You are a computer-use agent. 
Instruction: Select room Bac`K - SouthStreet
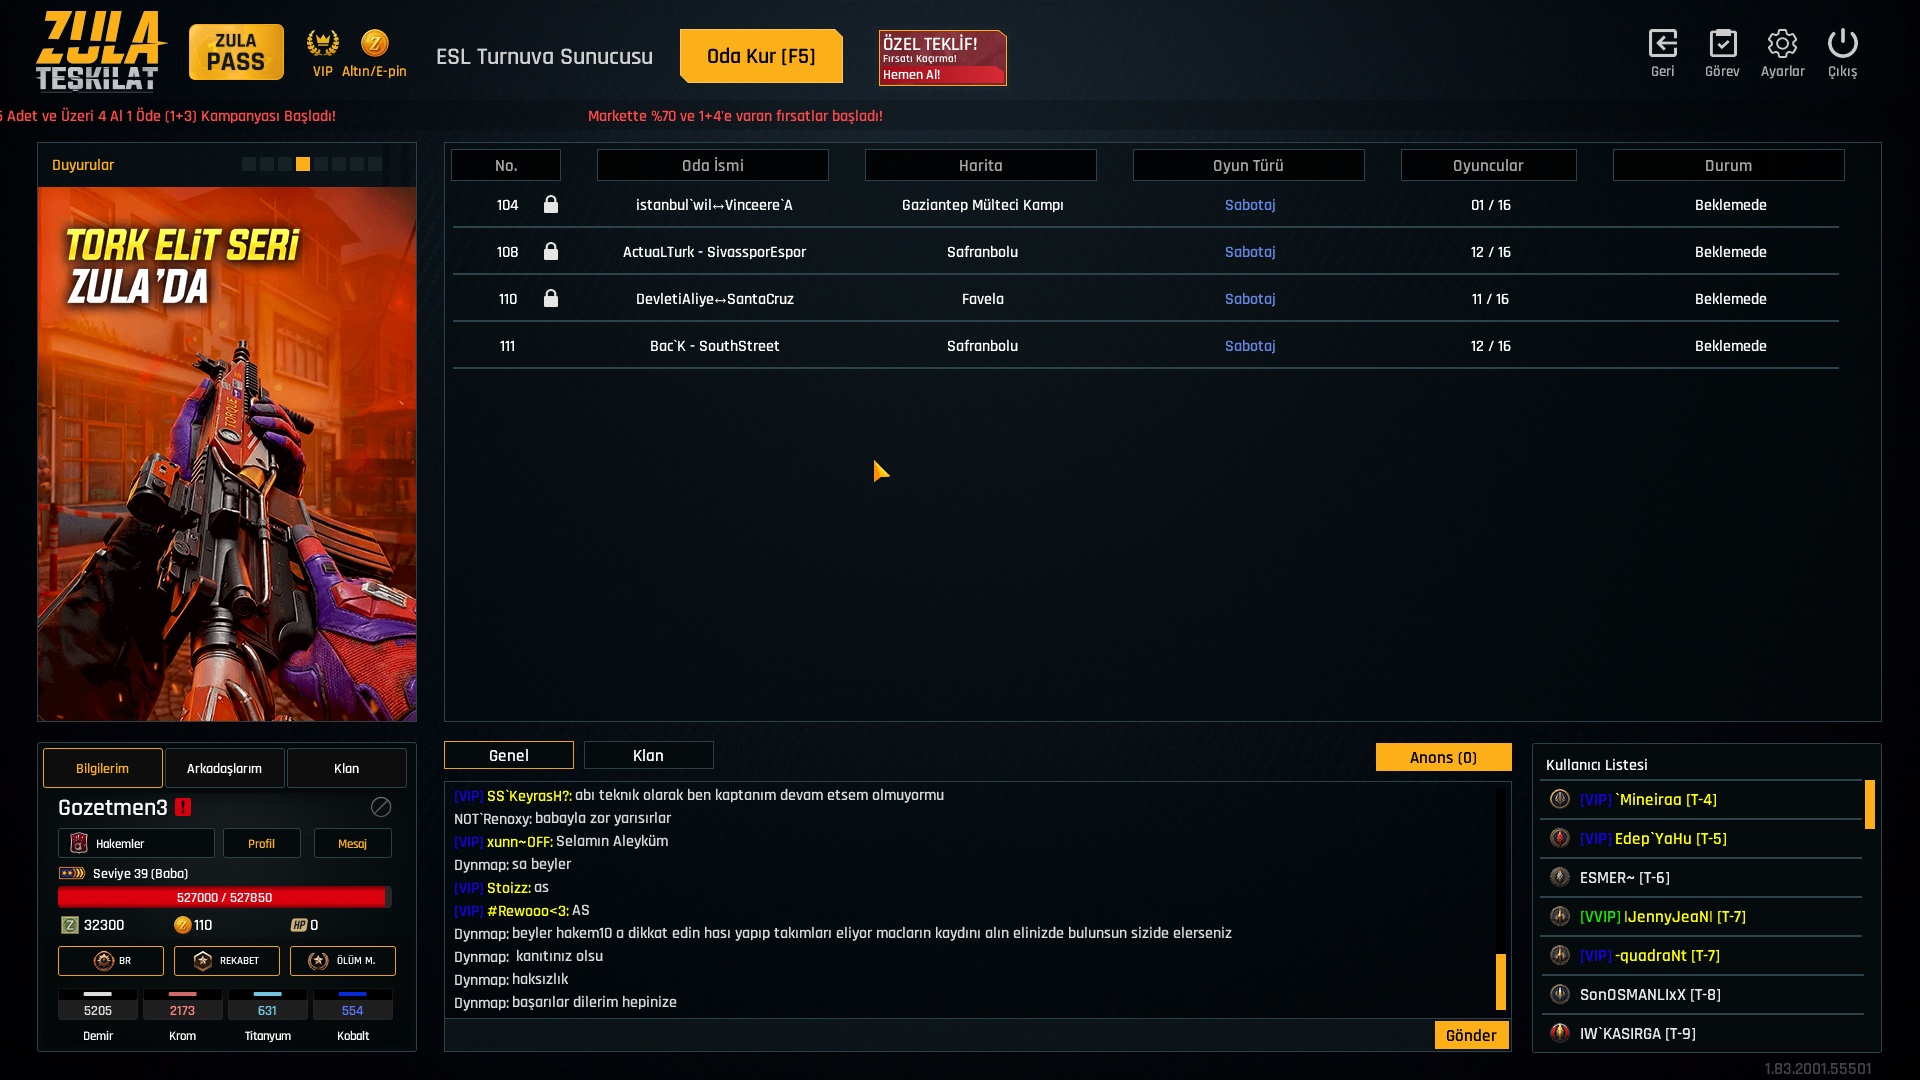coord(1145,346)
